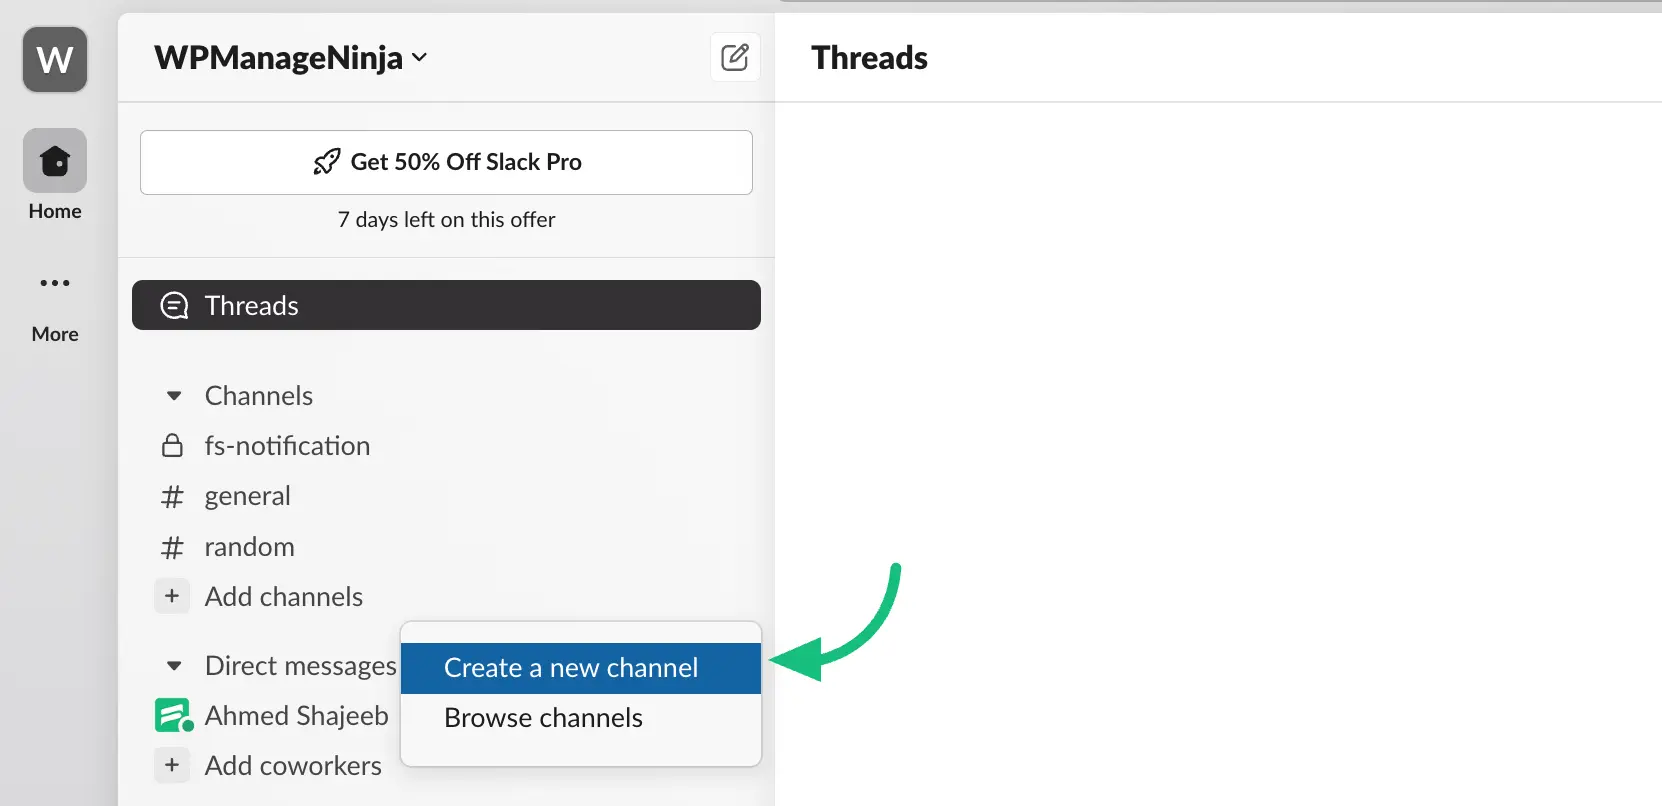Open the More options ellipsis icon
The image size is (1662, 806).
point(55,284)
